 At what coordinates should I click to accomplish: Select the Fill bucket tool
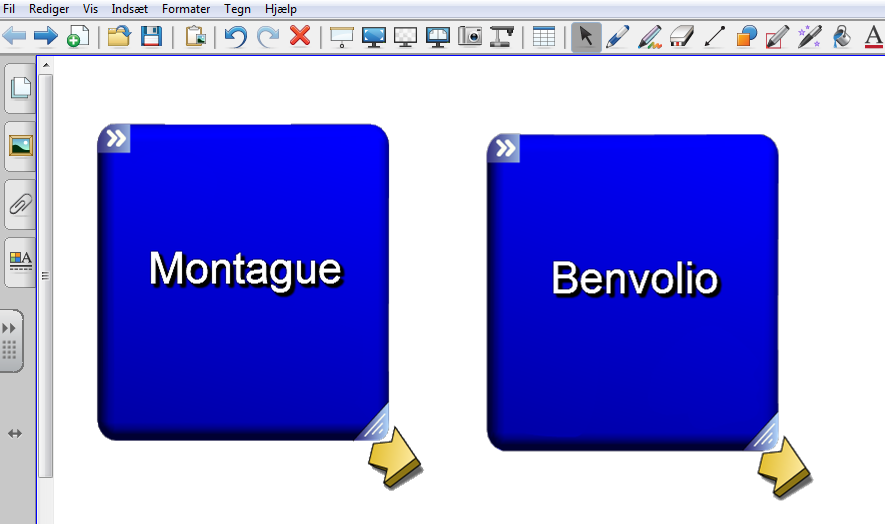842,37
